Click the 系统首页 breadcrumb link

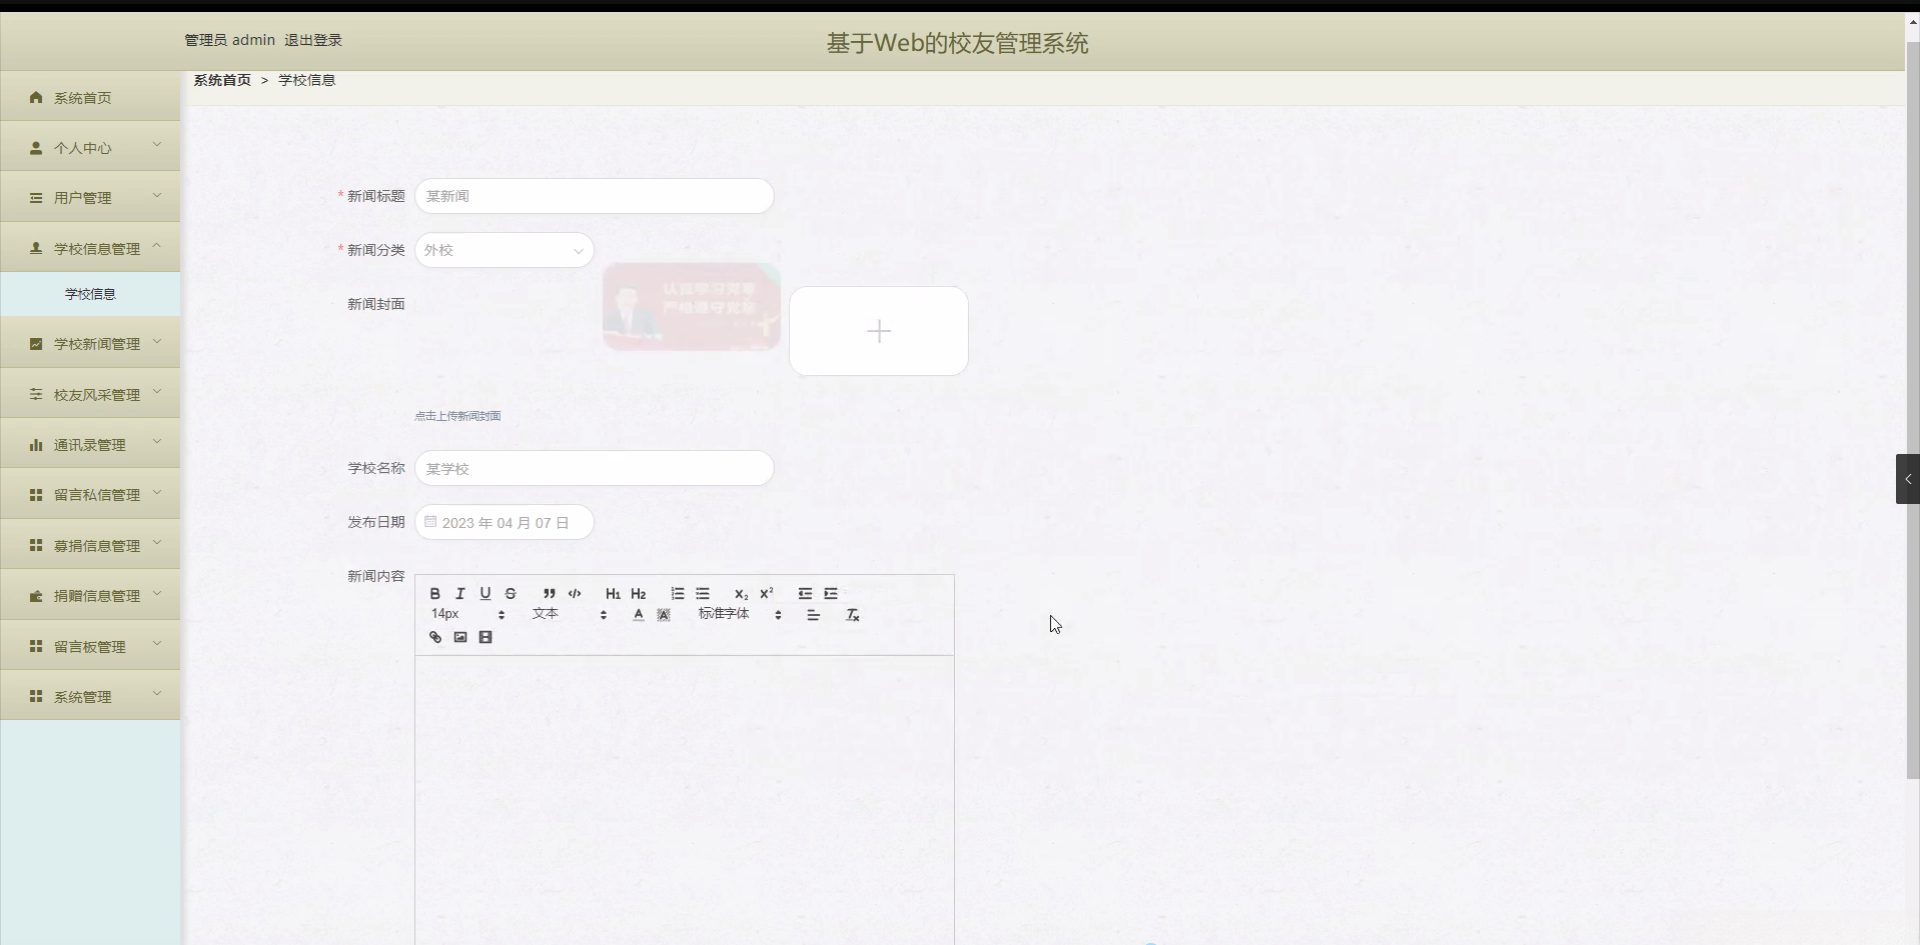tap(222, 80)
